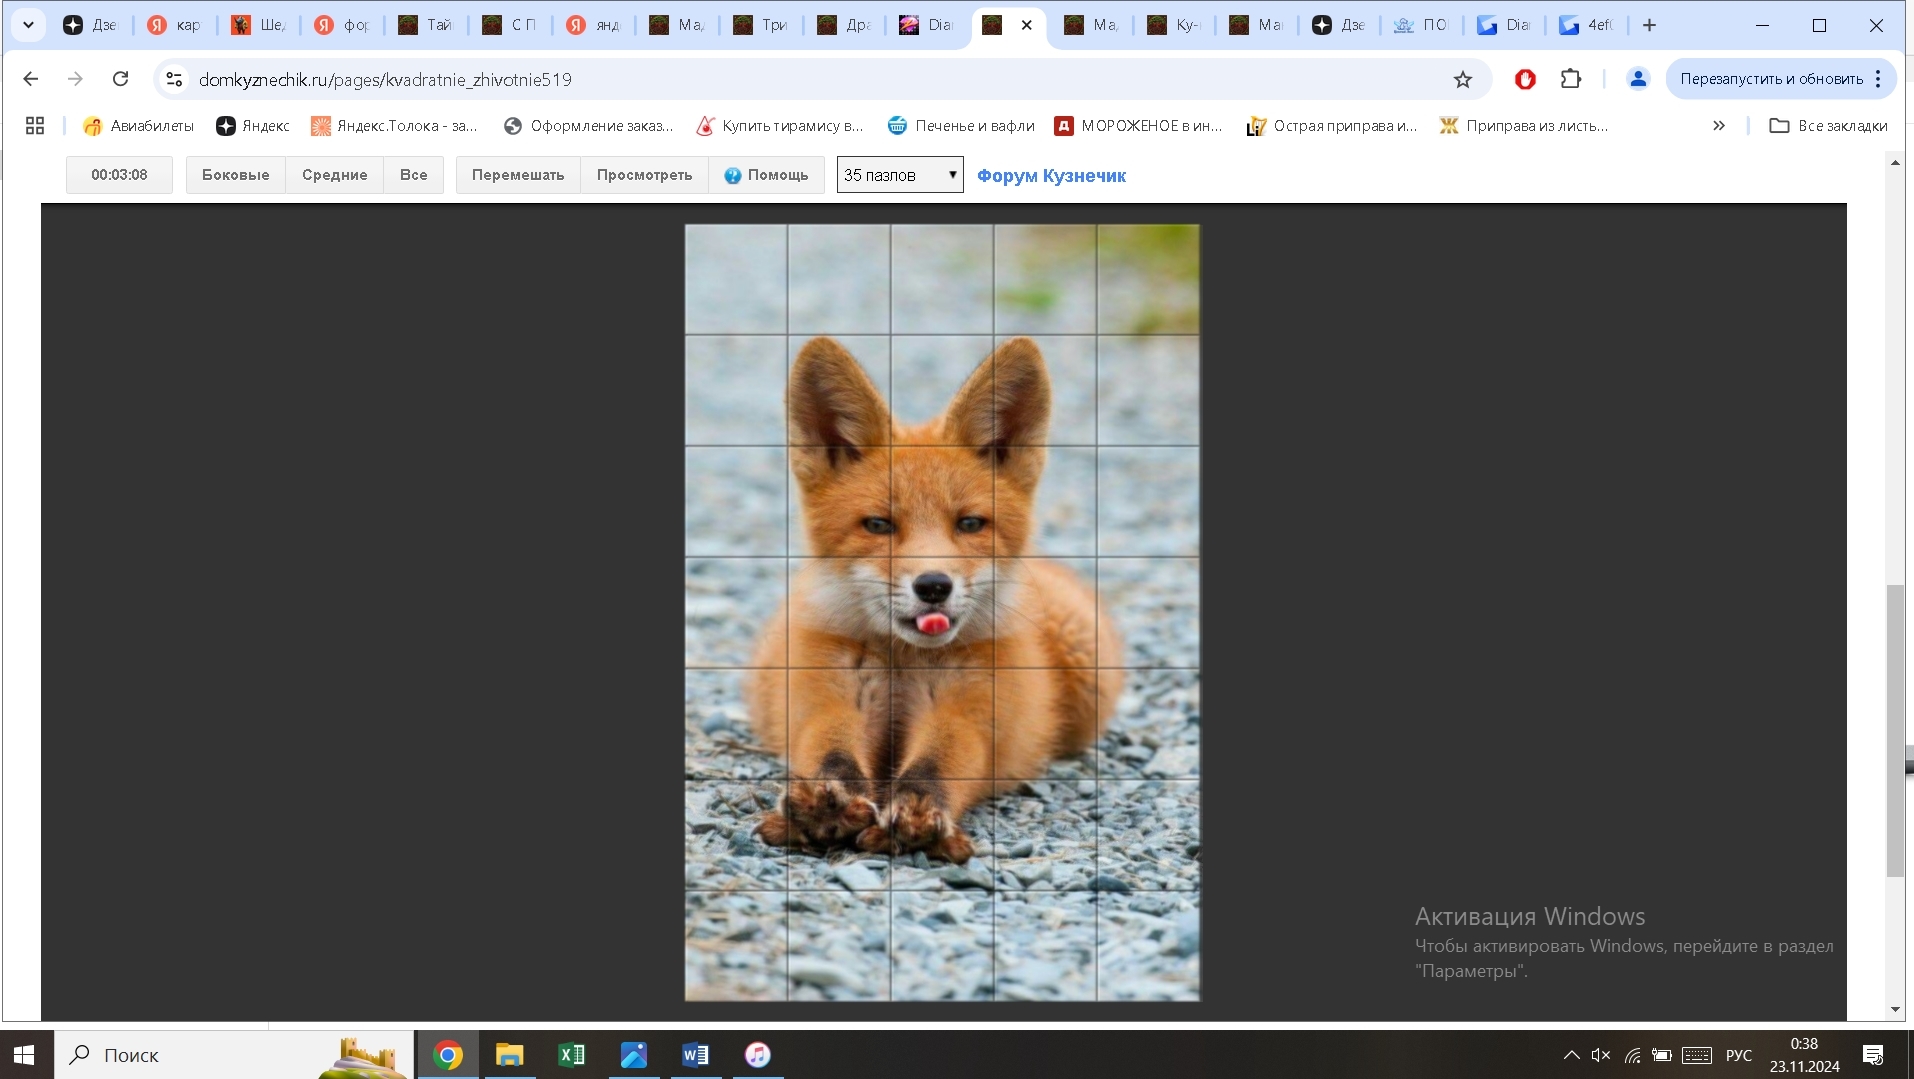The height and width of the screenshot is (1079, 1914).
Task: Show Все puzzle pieces
Action: [413, 175]
